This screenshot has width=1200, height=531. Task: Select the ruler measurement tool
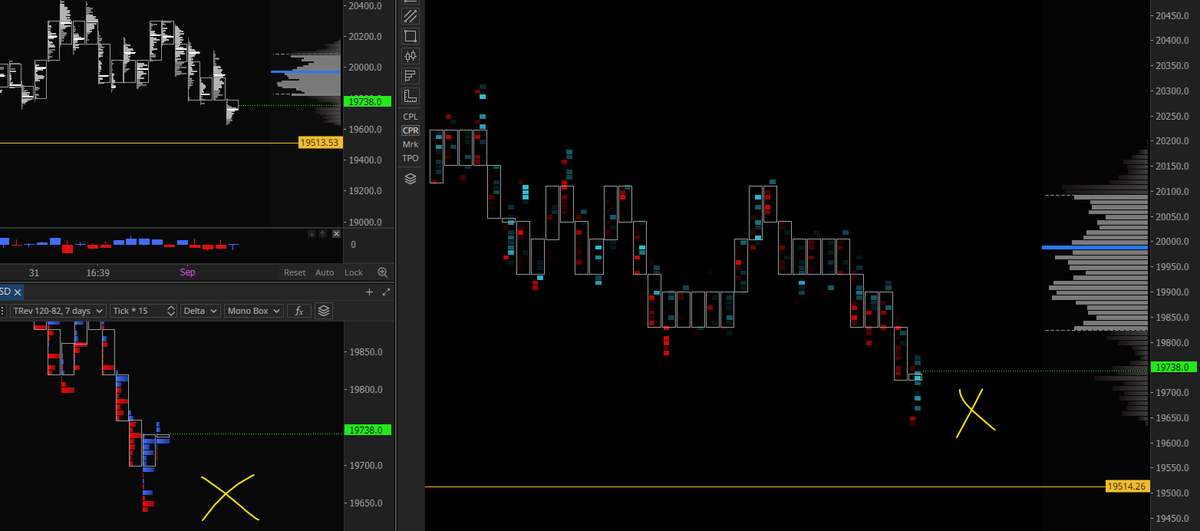410,96
